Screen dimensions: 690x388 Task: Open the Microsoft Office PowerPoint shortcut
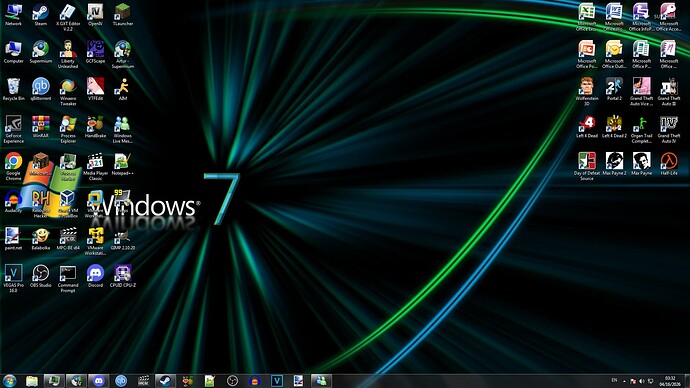(x=587, y=55)
